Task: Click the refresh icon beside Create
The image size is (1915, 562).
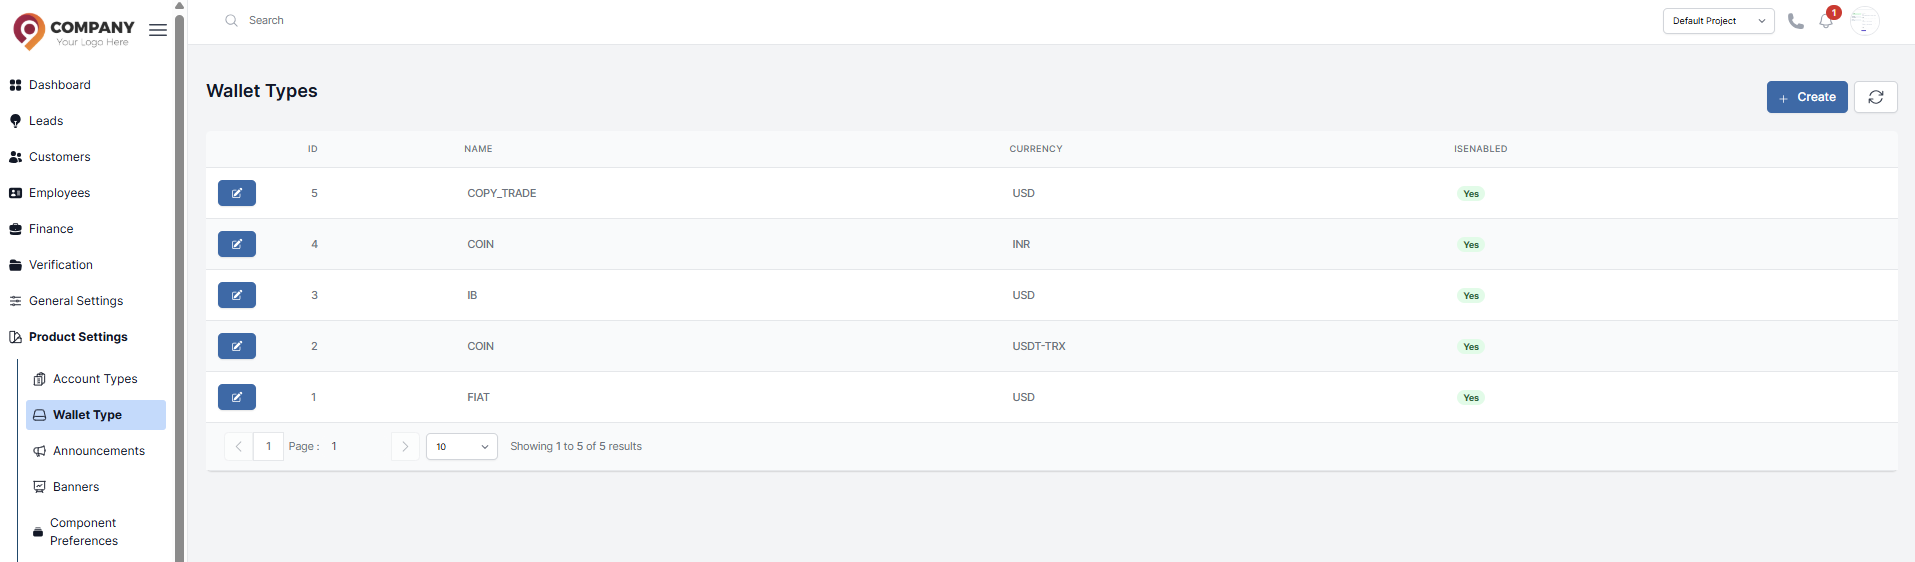Action: [1875, 97]
